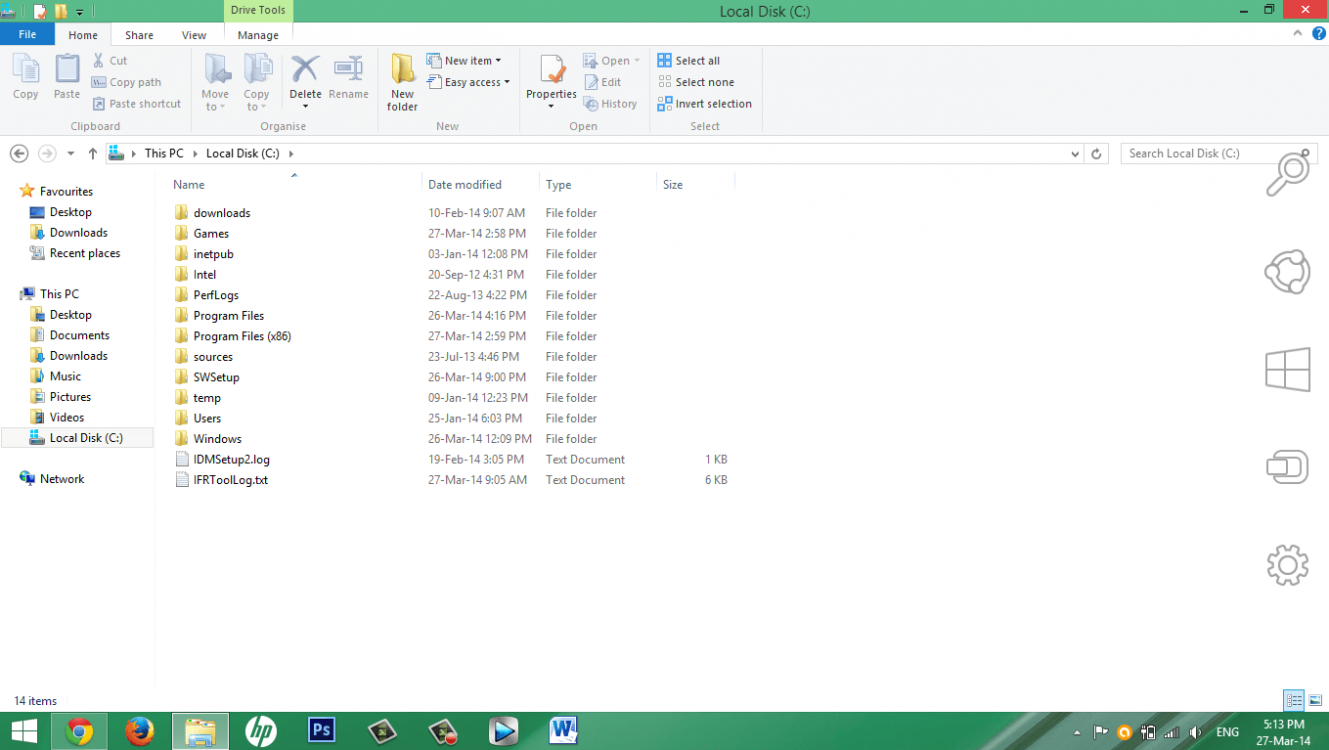
Task: Click the Cut scissors command
Action: tap(110, 61)
